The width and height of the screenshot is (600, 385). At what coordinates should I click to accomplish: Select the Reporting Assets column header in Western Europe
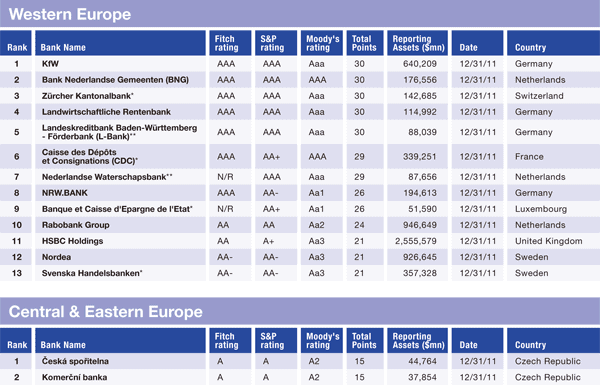click(x=417, y=43)
